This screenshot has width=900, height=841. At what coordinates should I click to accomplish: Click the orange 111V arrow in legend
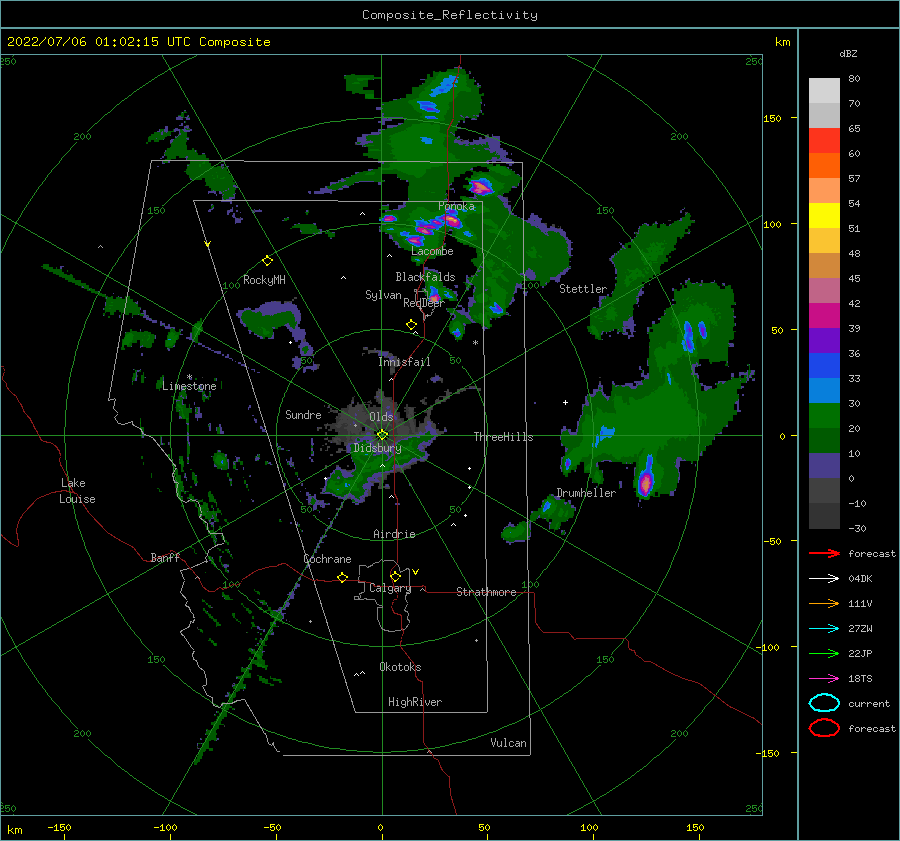coord(824,603)
